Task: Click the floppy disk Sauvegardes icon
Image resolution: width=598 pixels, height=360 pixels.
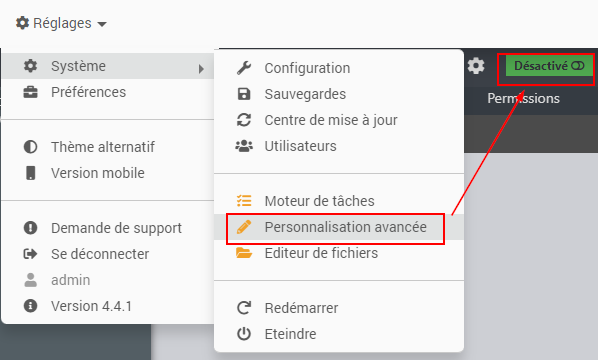Action: (244, 94)
